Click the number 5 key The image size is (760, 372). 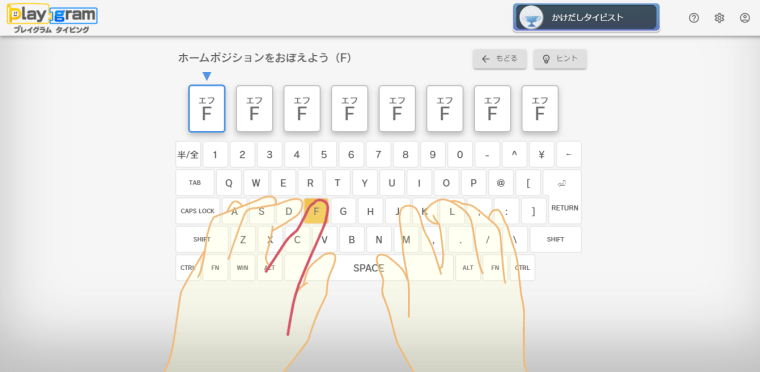click(324, 155)
